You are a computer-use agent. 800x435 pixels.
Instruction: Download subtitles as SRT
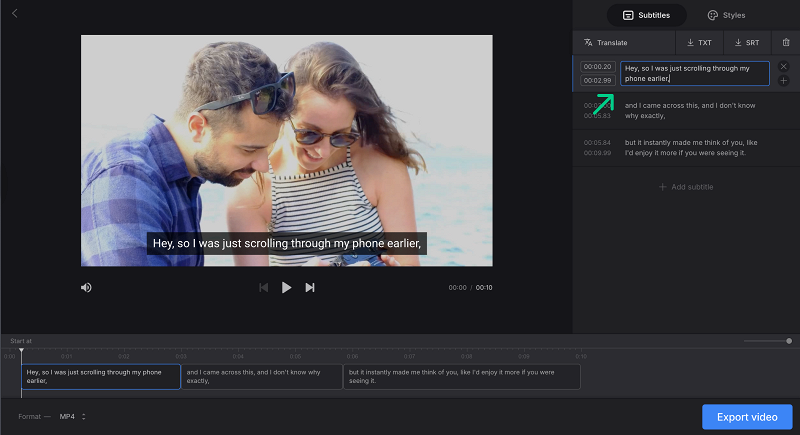point(747,43)
